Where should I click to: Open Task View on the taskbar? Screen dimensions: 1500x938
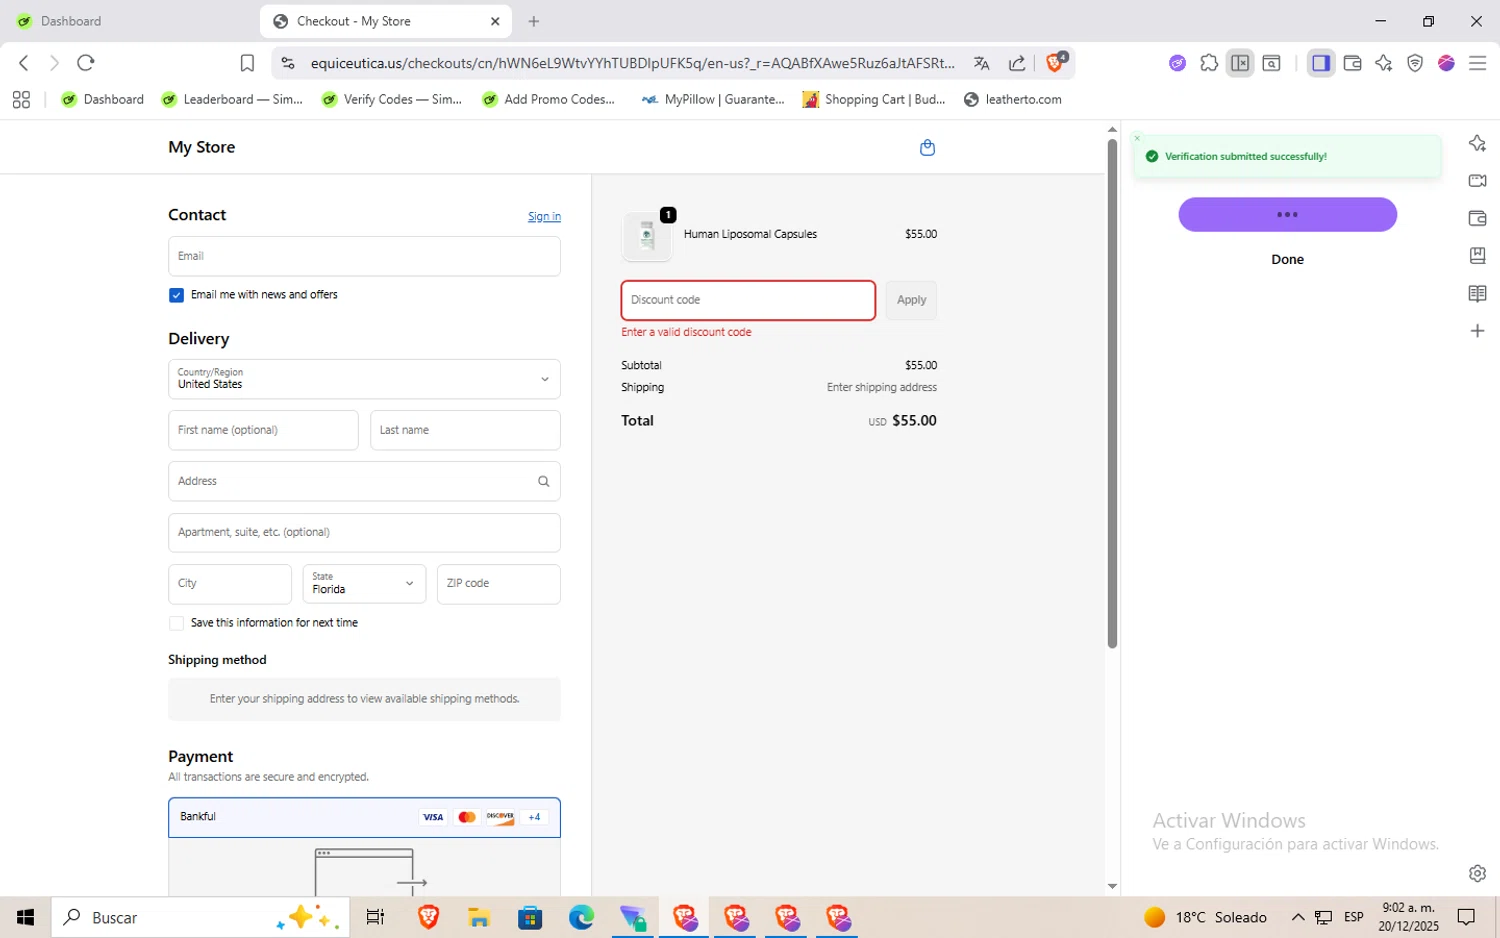[x=375, y=917]
